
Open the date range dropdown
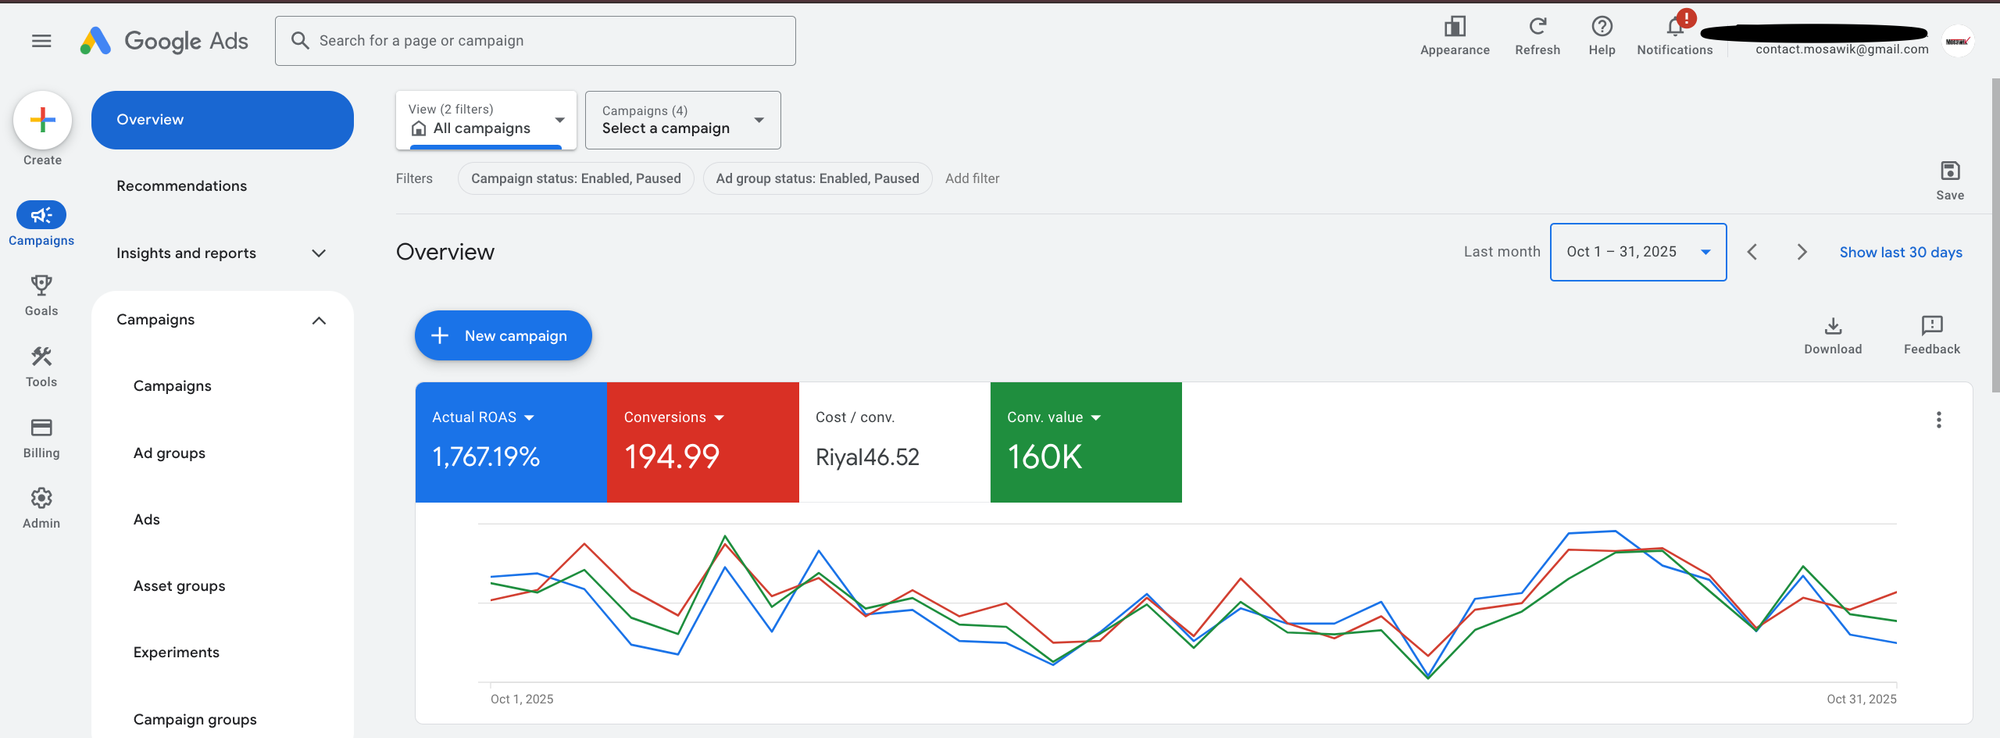[1637, 252]
